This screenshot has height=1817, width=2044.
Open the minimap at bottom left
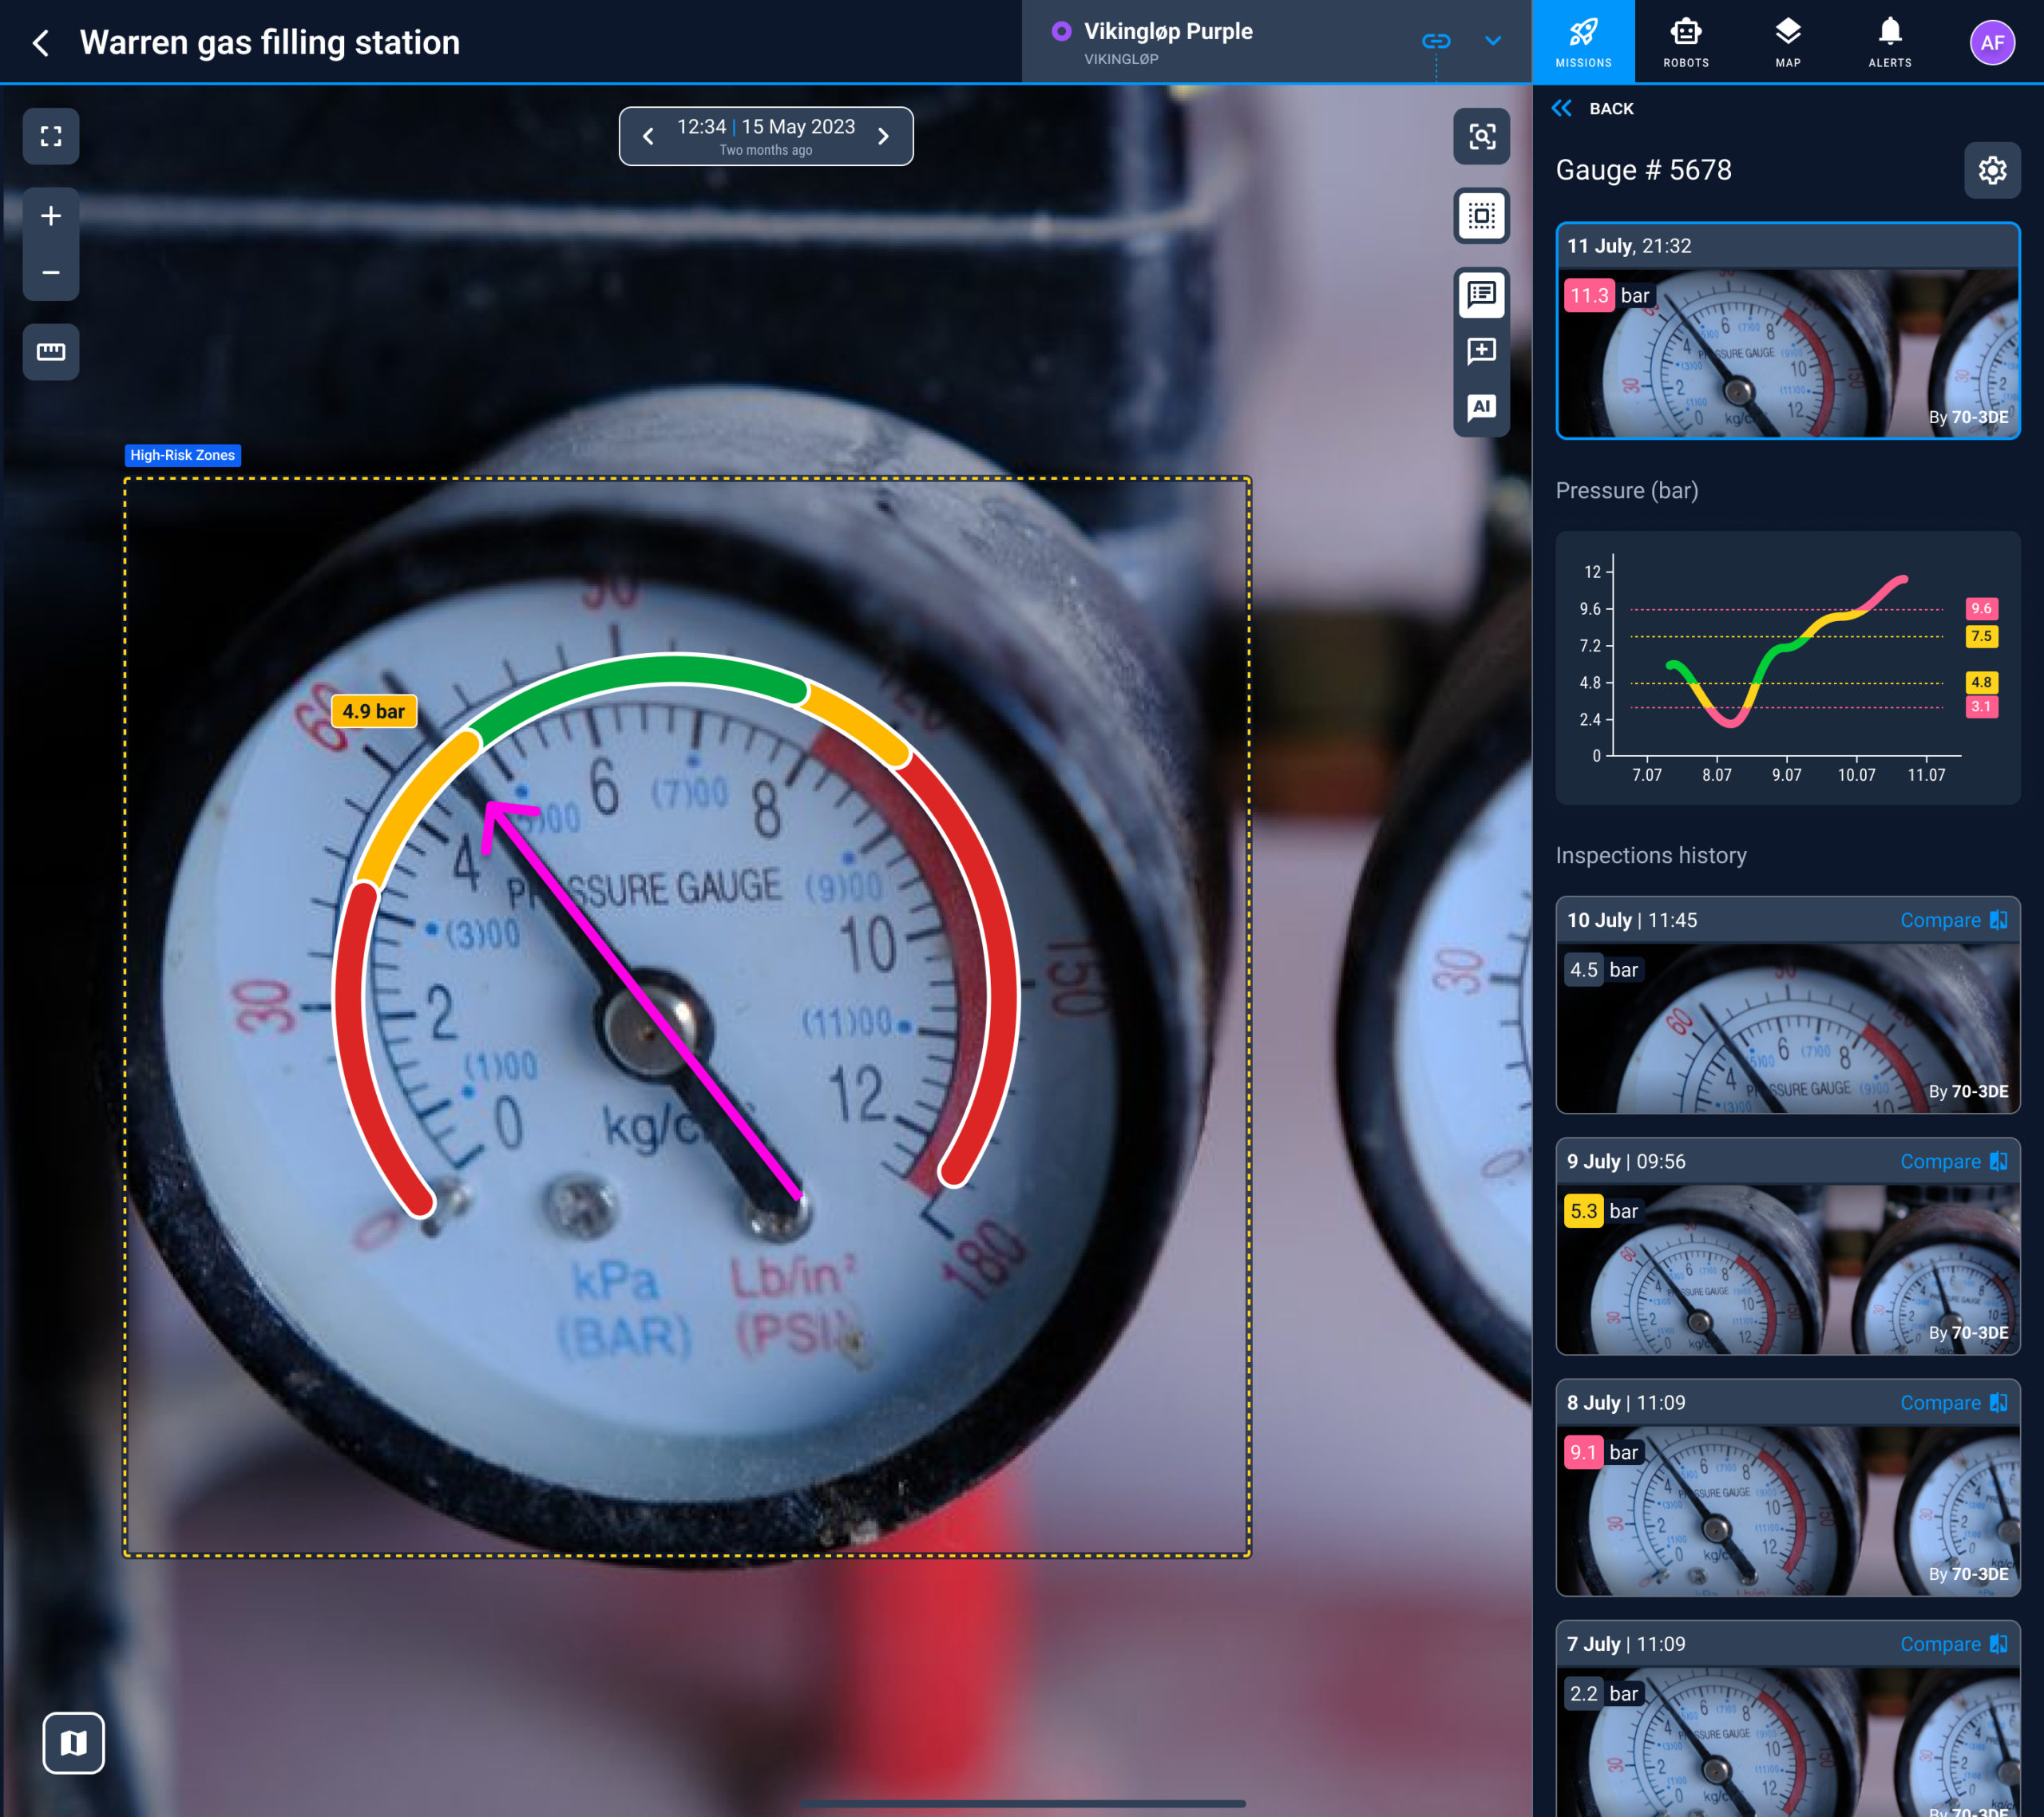coord(73,1743)
